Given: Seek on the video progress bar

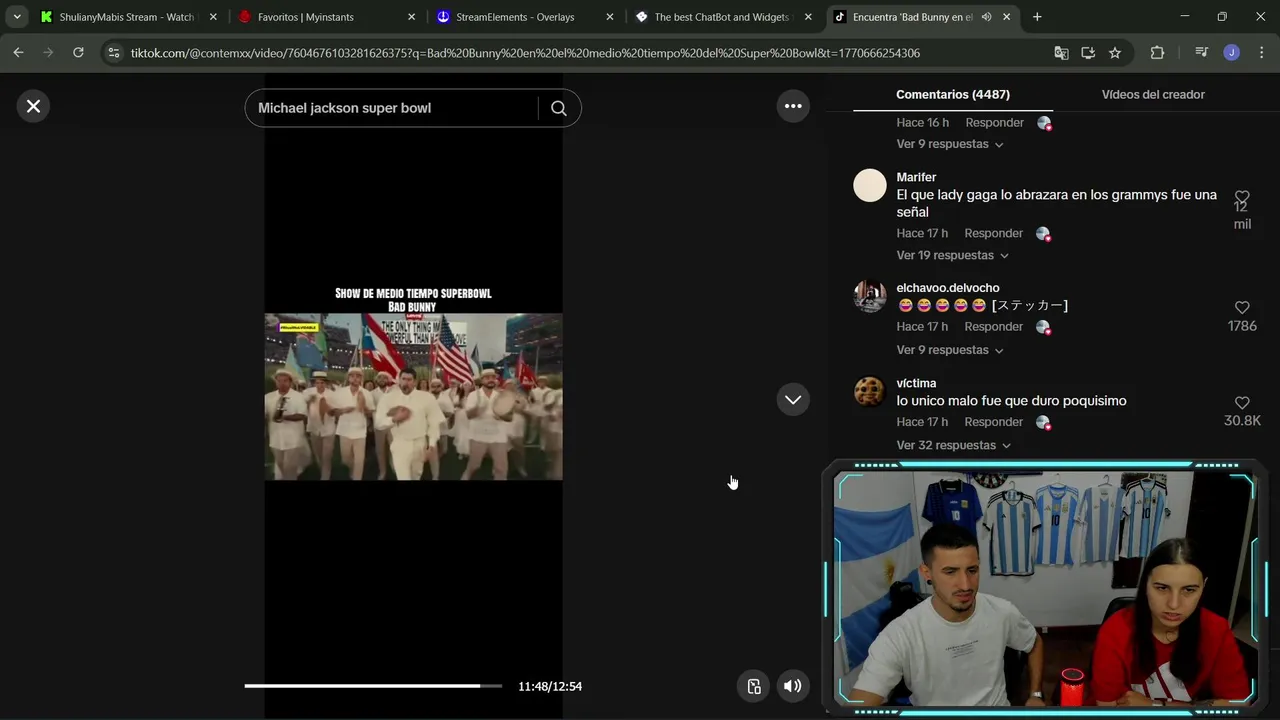Looking at the screenshot, I should (373, 686).
